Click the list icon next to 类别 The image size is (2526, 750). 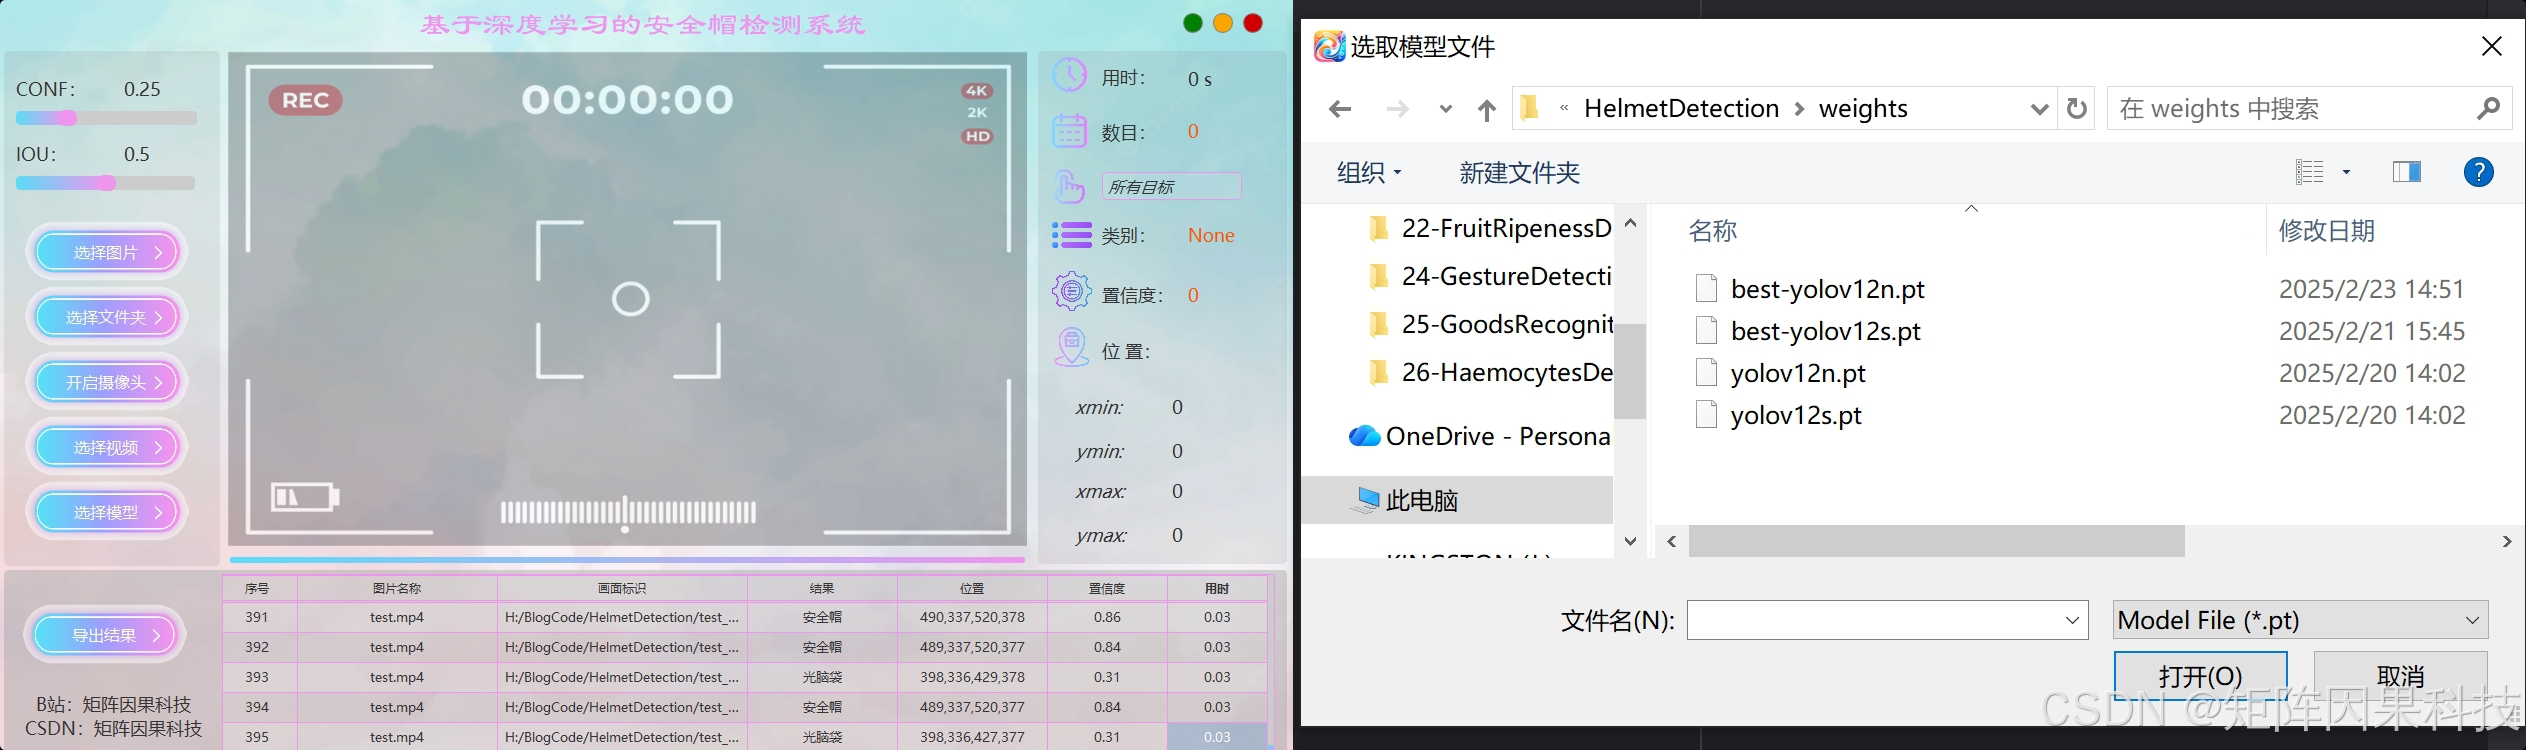[1071, 235]
